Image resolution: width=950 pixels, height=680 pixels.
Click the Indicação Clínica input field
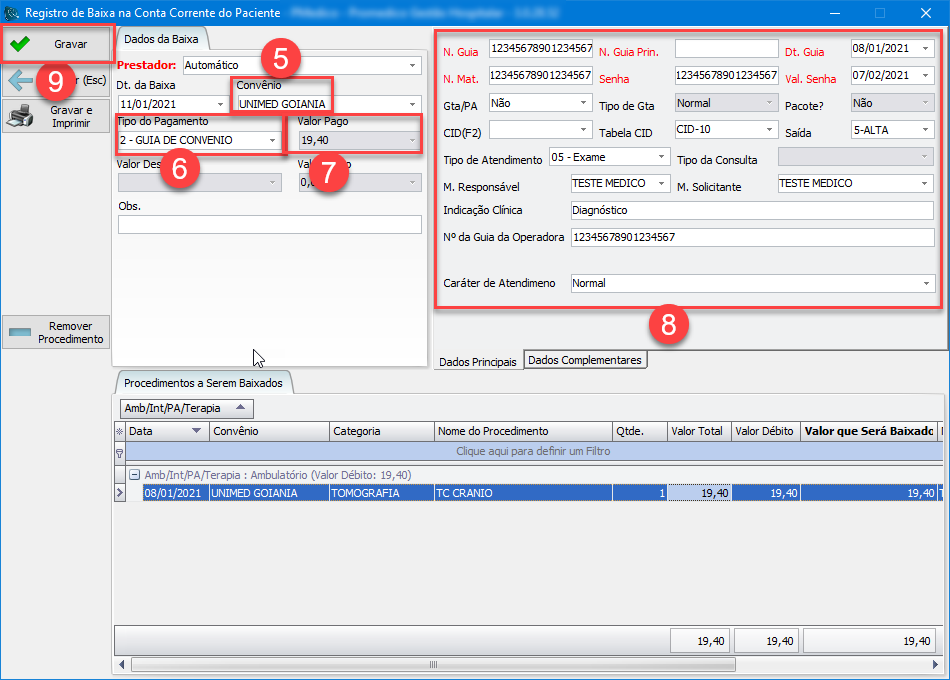click(751, 210)
